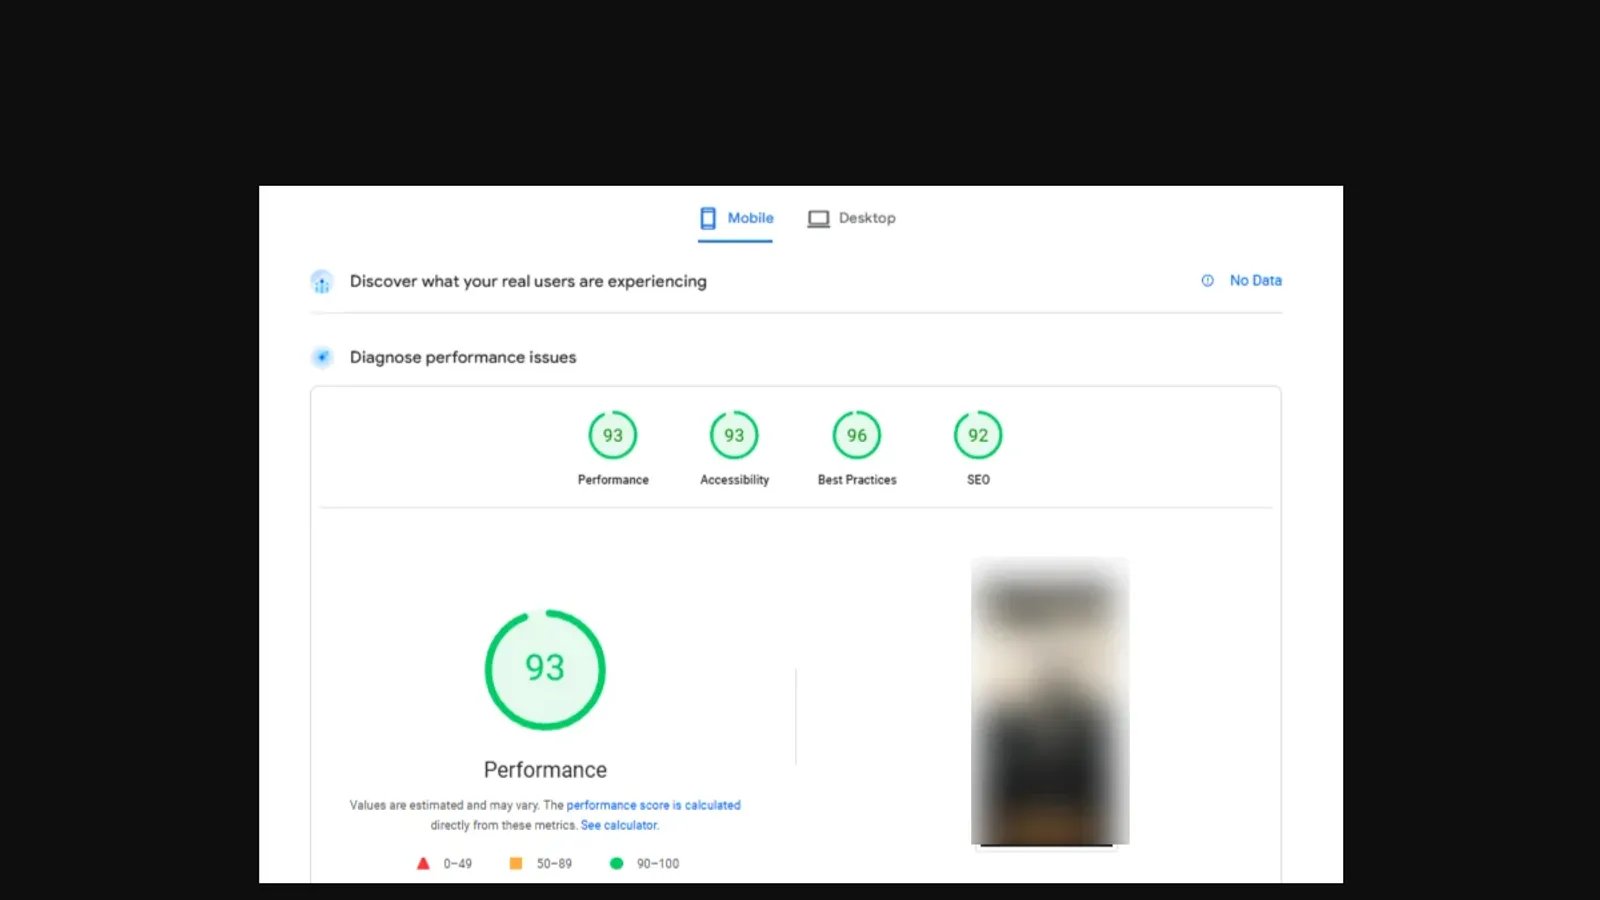
Task: Click the red triangle 0–49 legend icon
Action: point(423,863)
